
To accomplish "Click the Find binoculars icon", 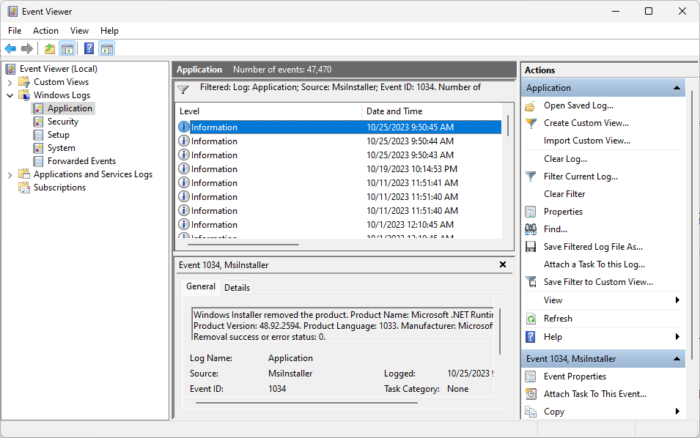I will [x=531, y=229].
